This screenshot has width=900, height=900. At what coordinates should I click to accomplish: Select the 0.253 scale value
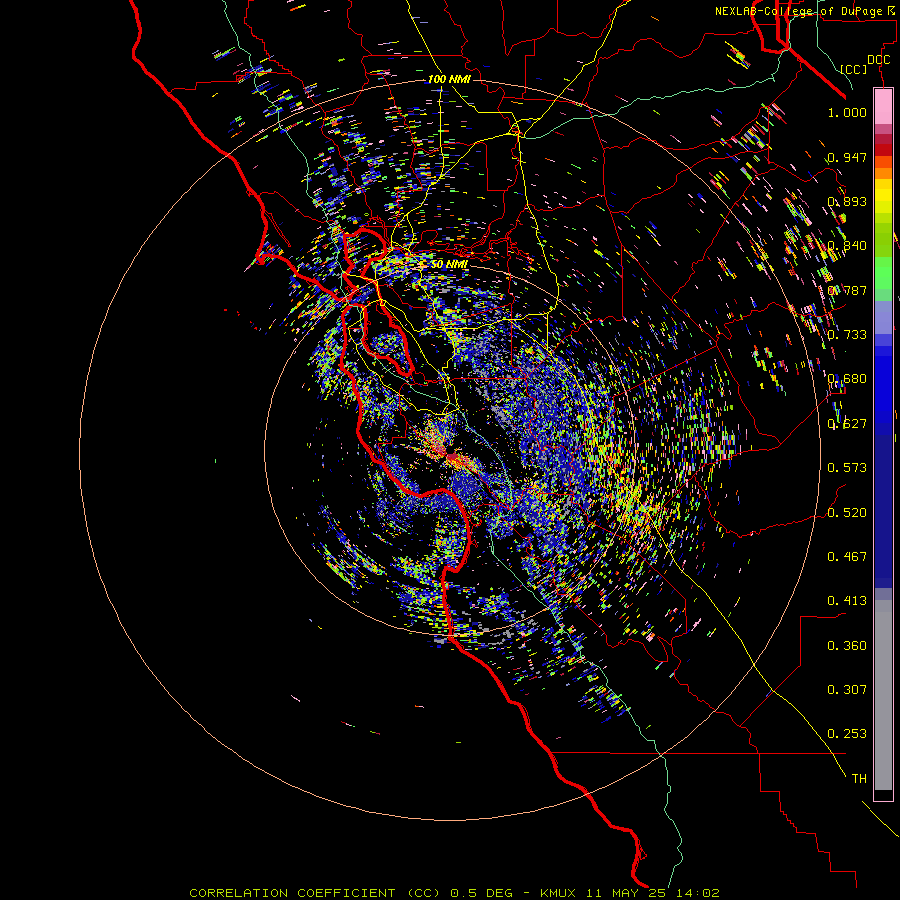point(847,734)
